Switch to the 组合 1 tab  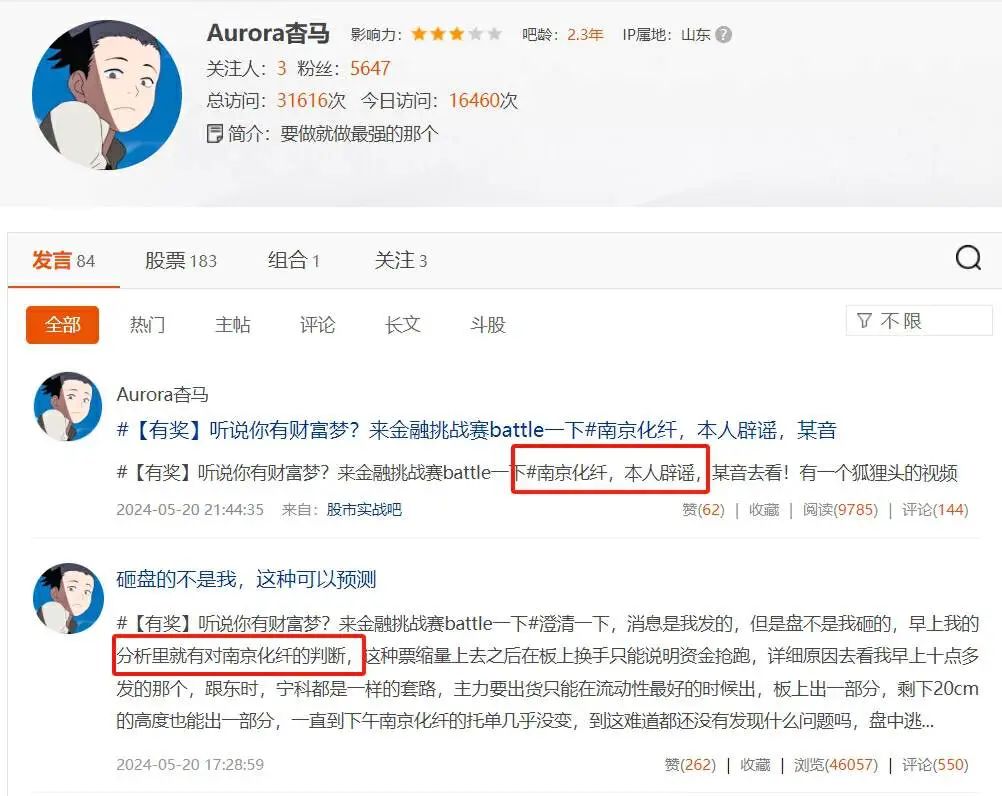pos(293,261)
